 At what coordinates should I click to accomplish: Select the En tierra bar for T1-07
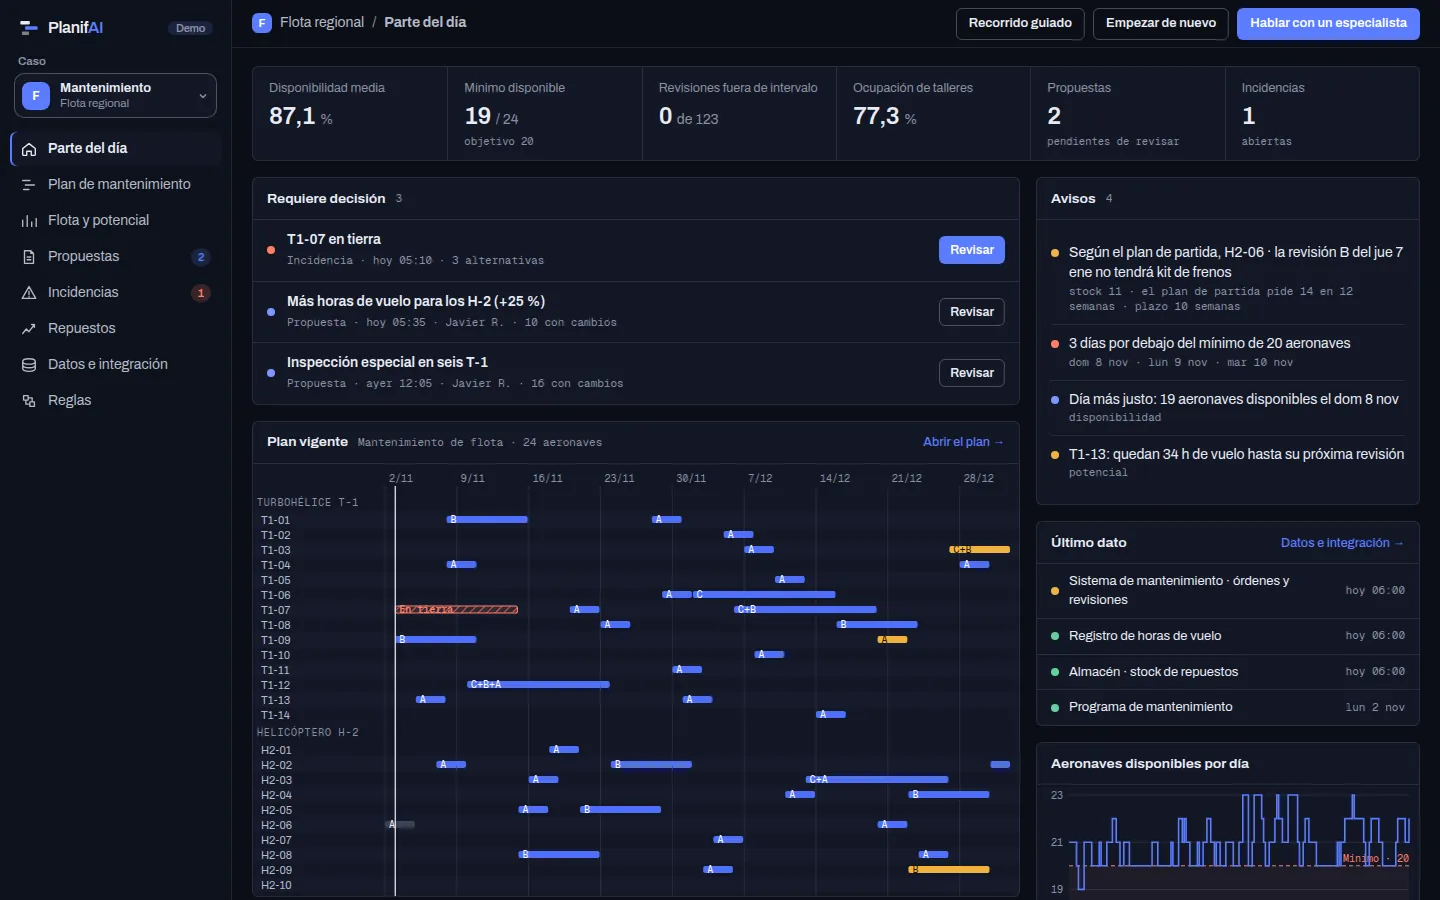tap(457, 610)
